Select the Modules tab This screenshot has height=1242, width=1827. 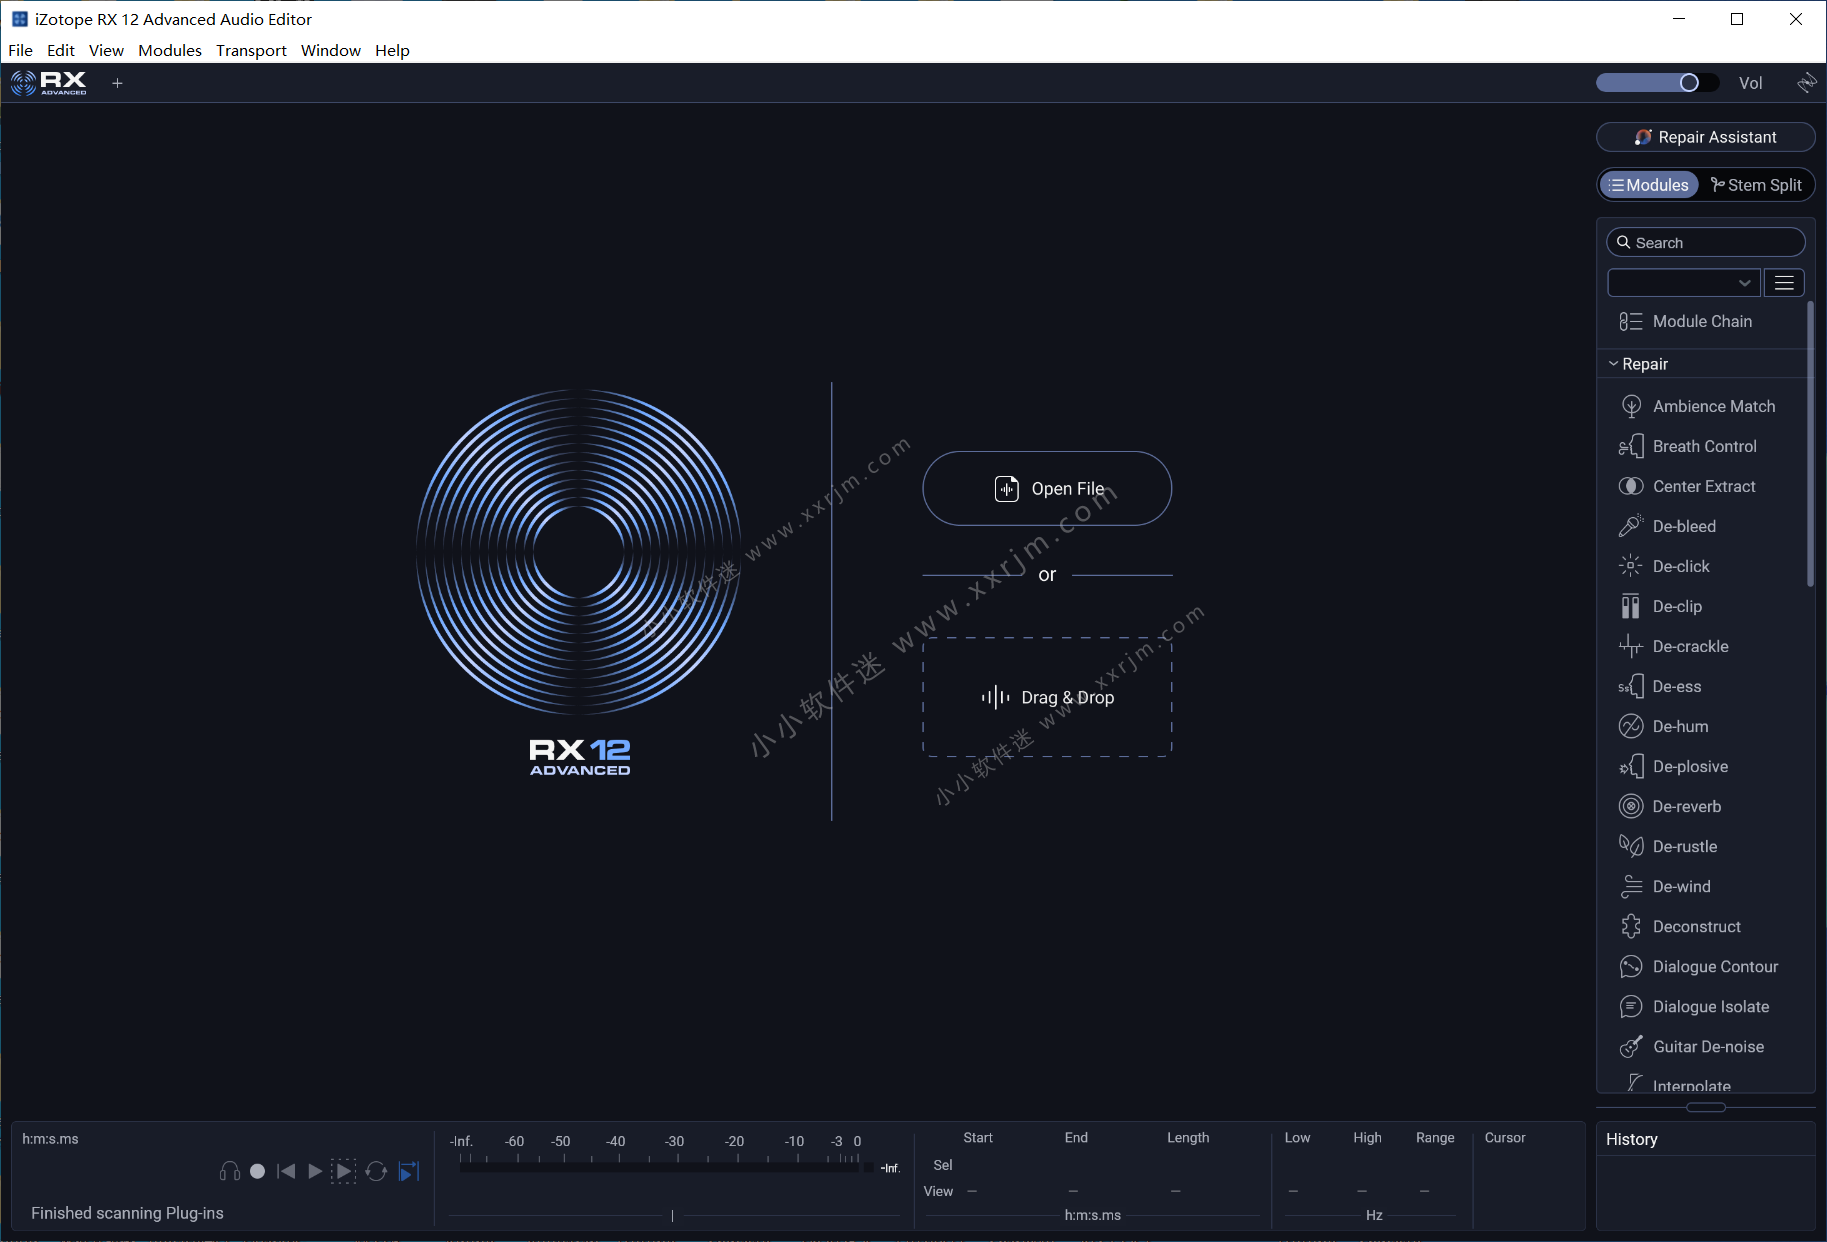coord(1648,185)
